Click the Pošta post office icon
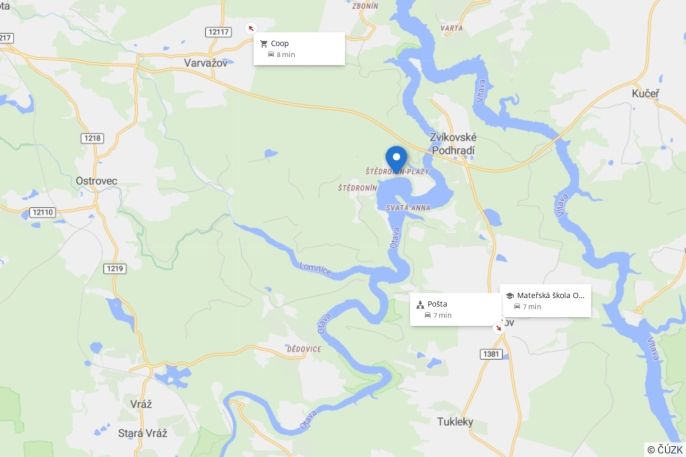This screenshot has height=457, width=686. click(x=420, y=304)
